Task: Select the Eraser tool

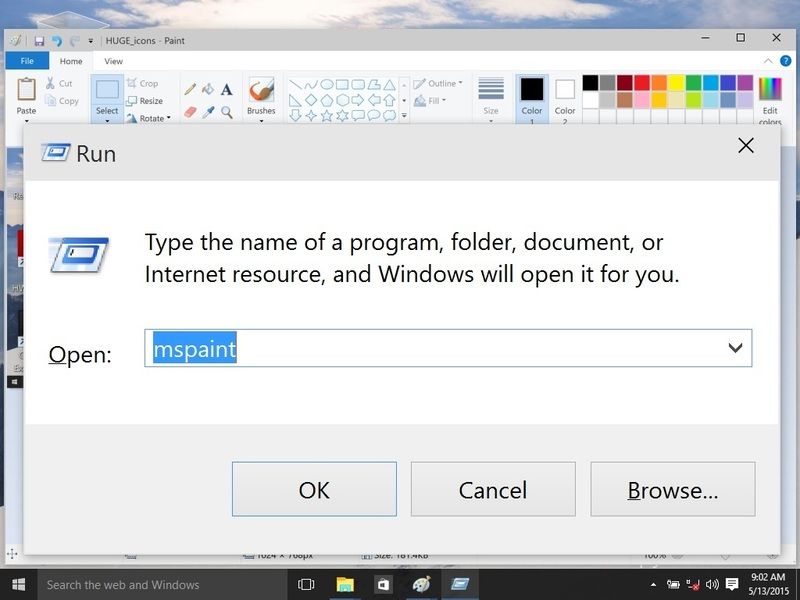Action: (190, 112)
